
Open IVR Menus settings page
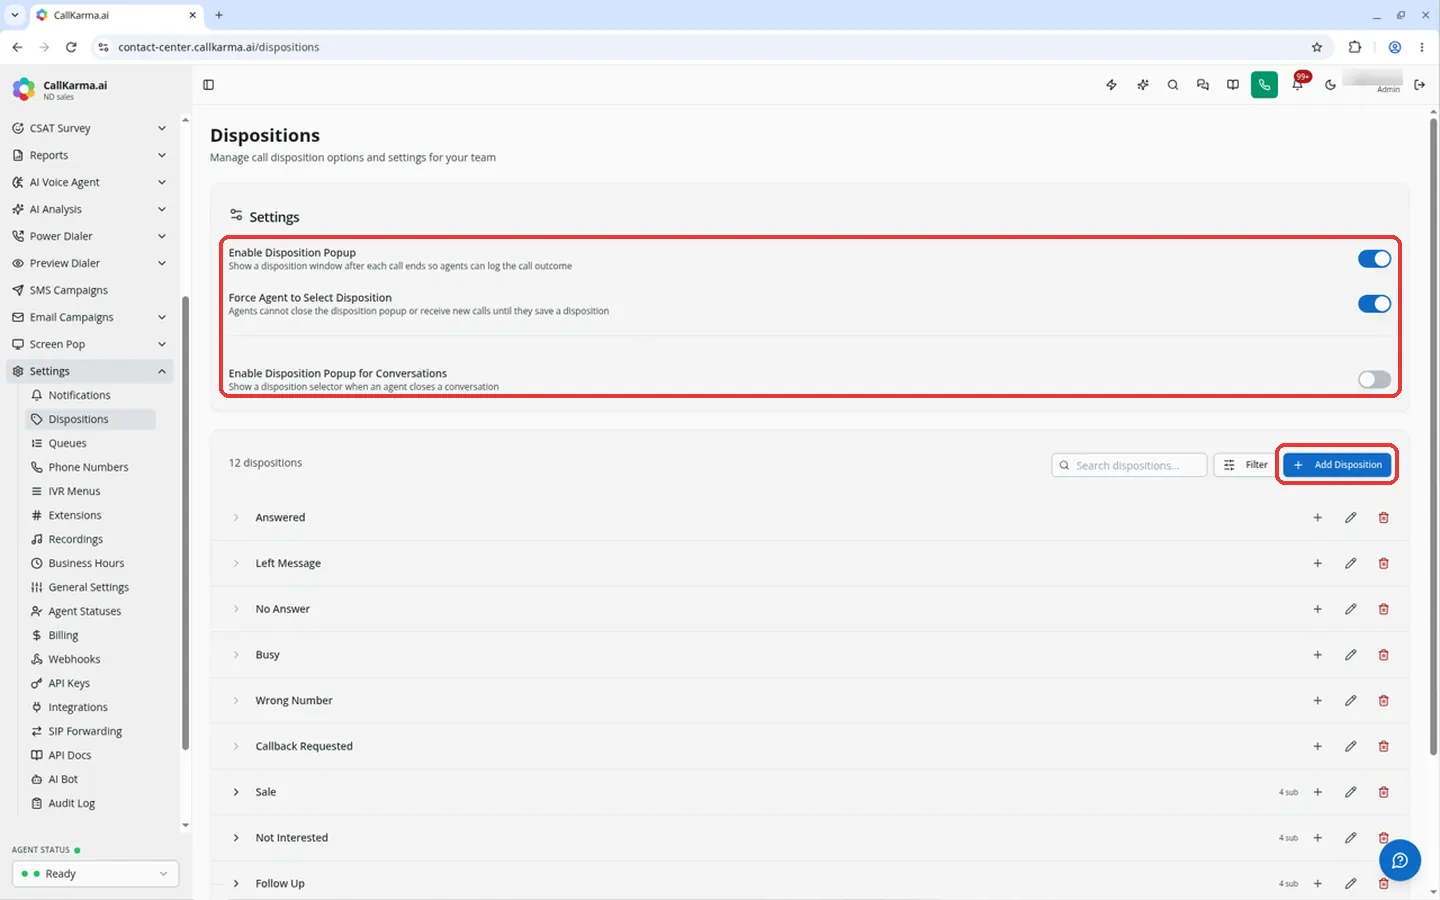tap(90, 491)
